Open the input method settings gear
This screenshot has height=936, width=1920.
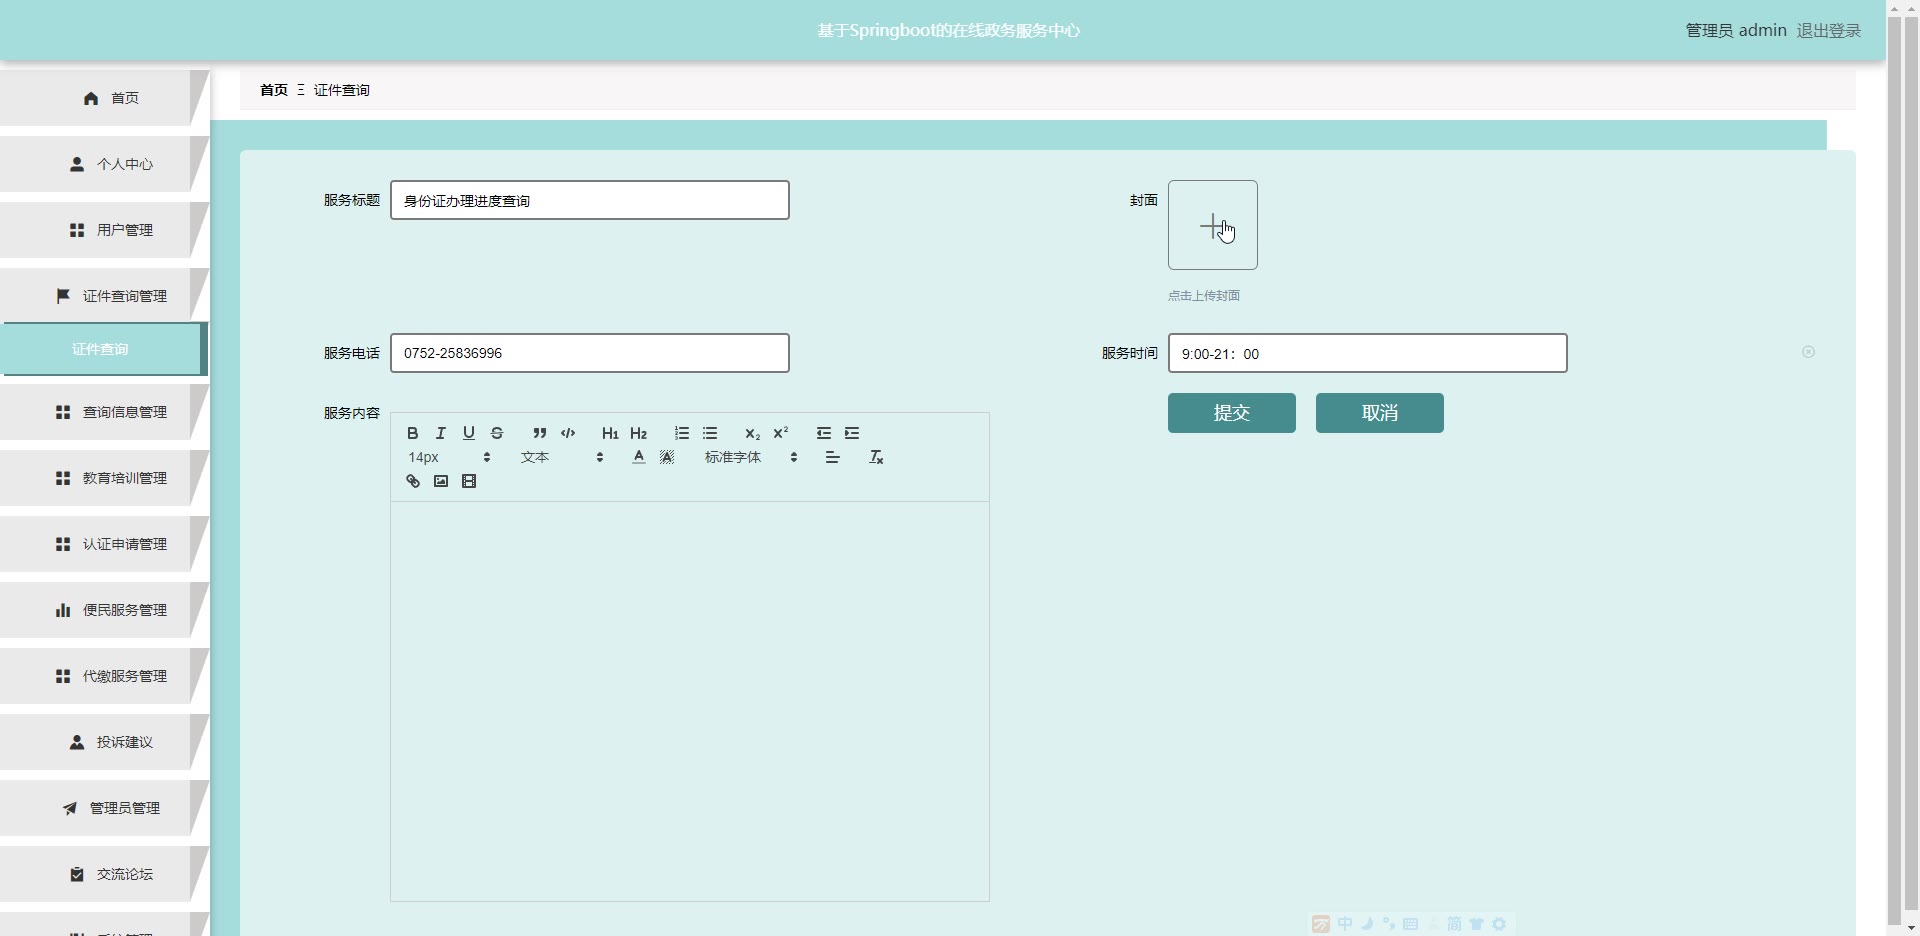click(1499, 924)
